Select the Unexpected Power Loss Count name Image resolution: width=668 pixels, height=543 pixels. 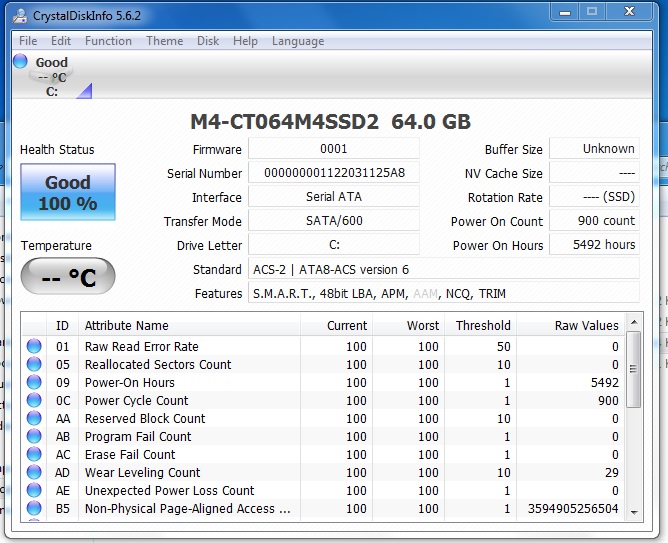click(170, 491)
